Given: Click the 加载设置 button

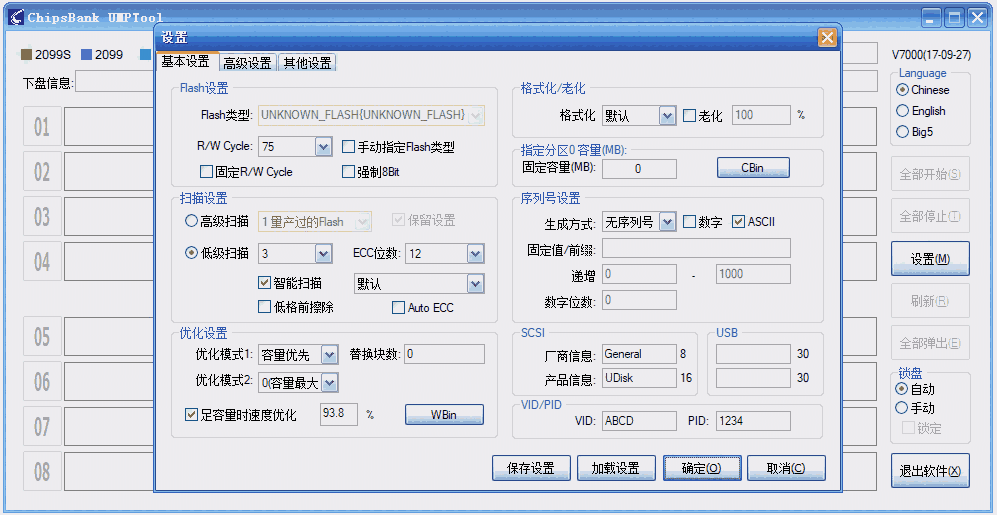Looking at the screenshot, I should (x=615, y=469).
